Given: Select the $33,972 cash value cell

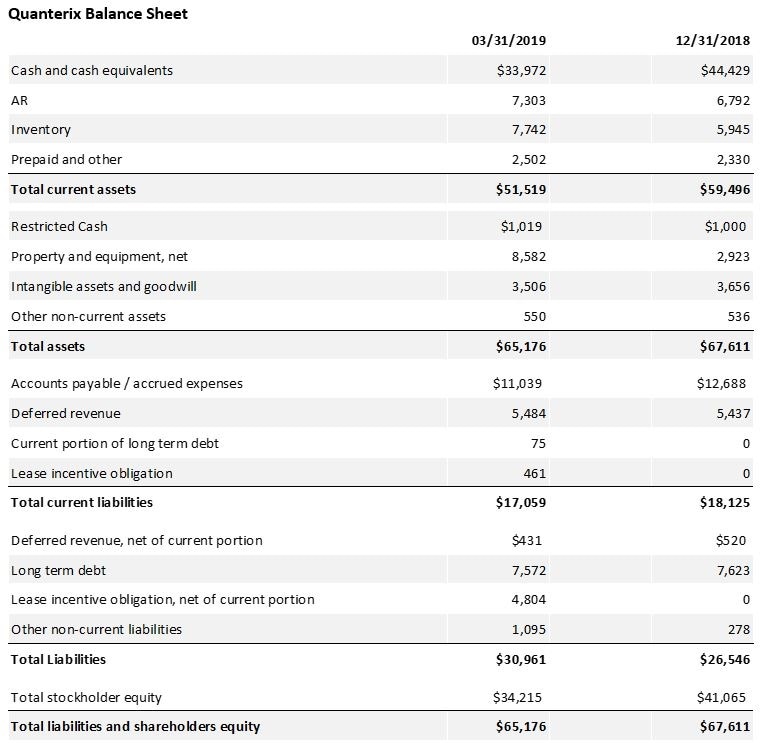Looking at the screenshot, I should tap(521, 70).
